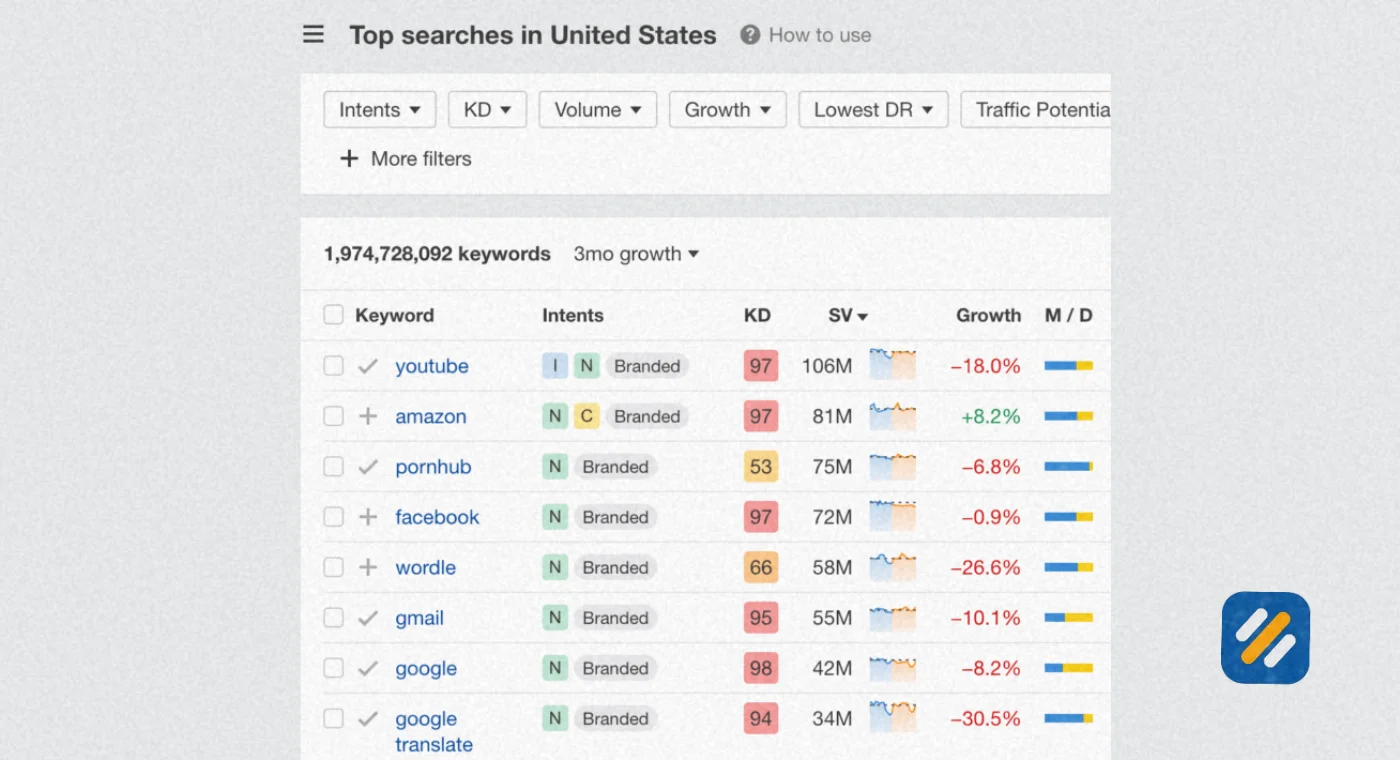
Task: Open the wordle keyword link
Action: pyautogui.click(x=425, y=567)
